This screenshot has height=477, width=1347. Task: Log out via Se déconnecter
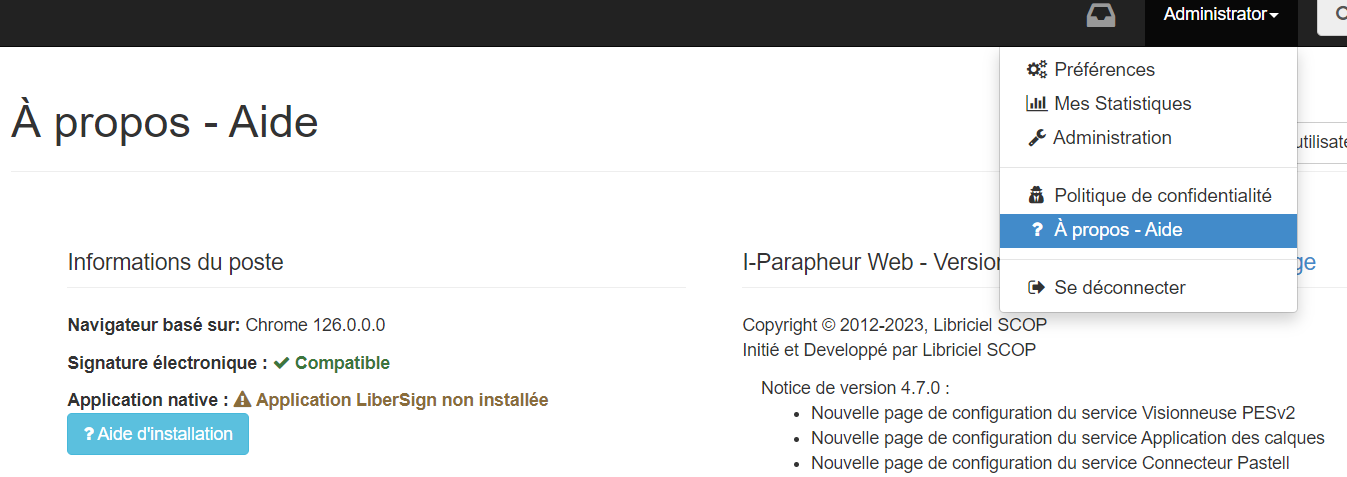tap(1119, 288)
